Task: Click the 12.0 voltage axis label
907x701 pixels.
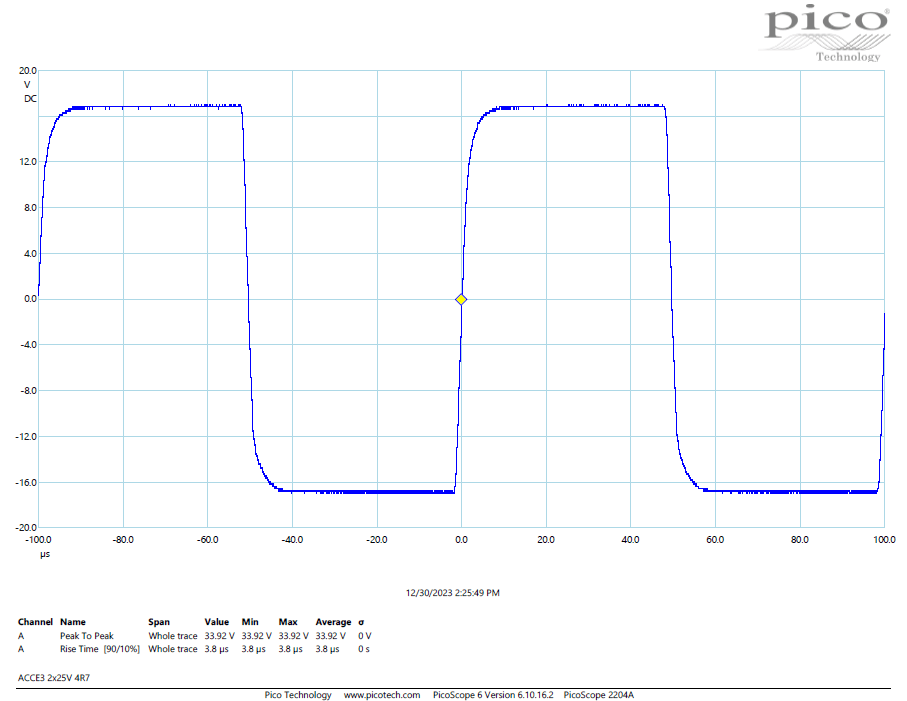Action: pos(28,162)
